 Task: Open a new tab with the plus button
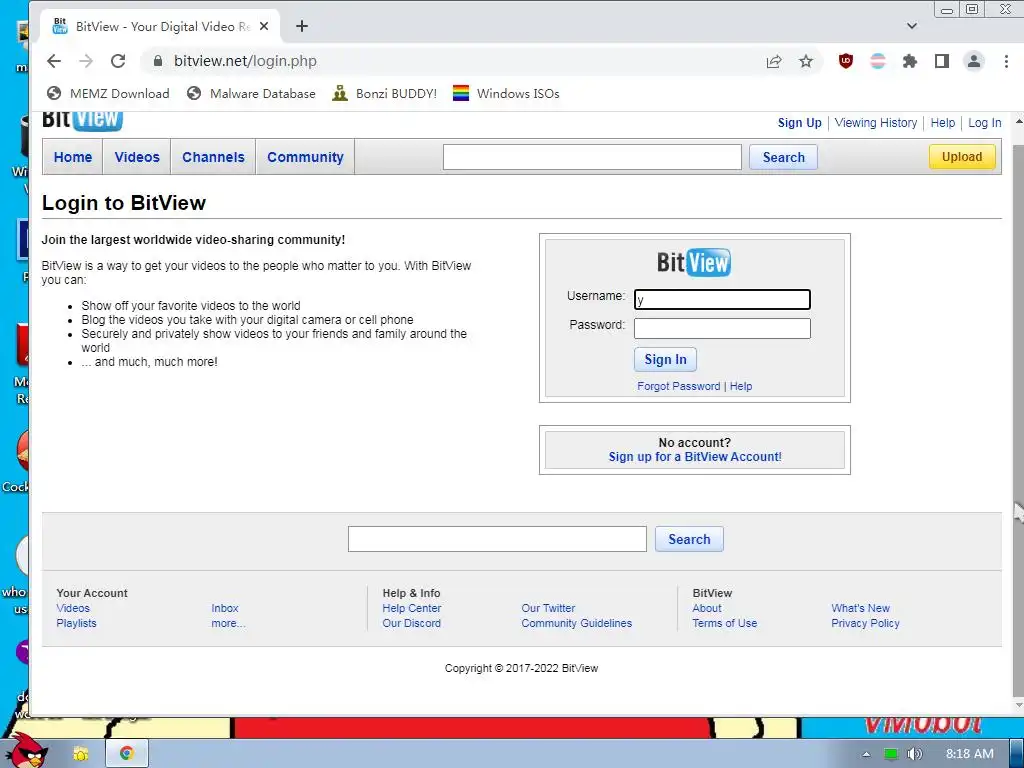pos(302,26)
